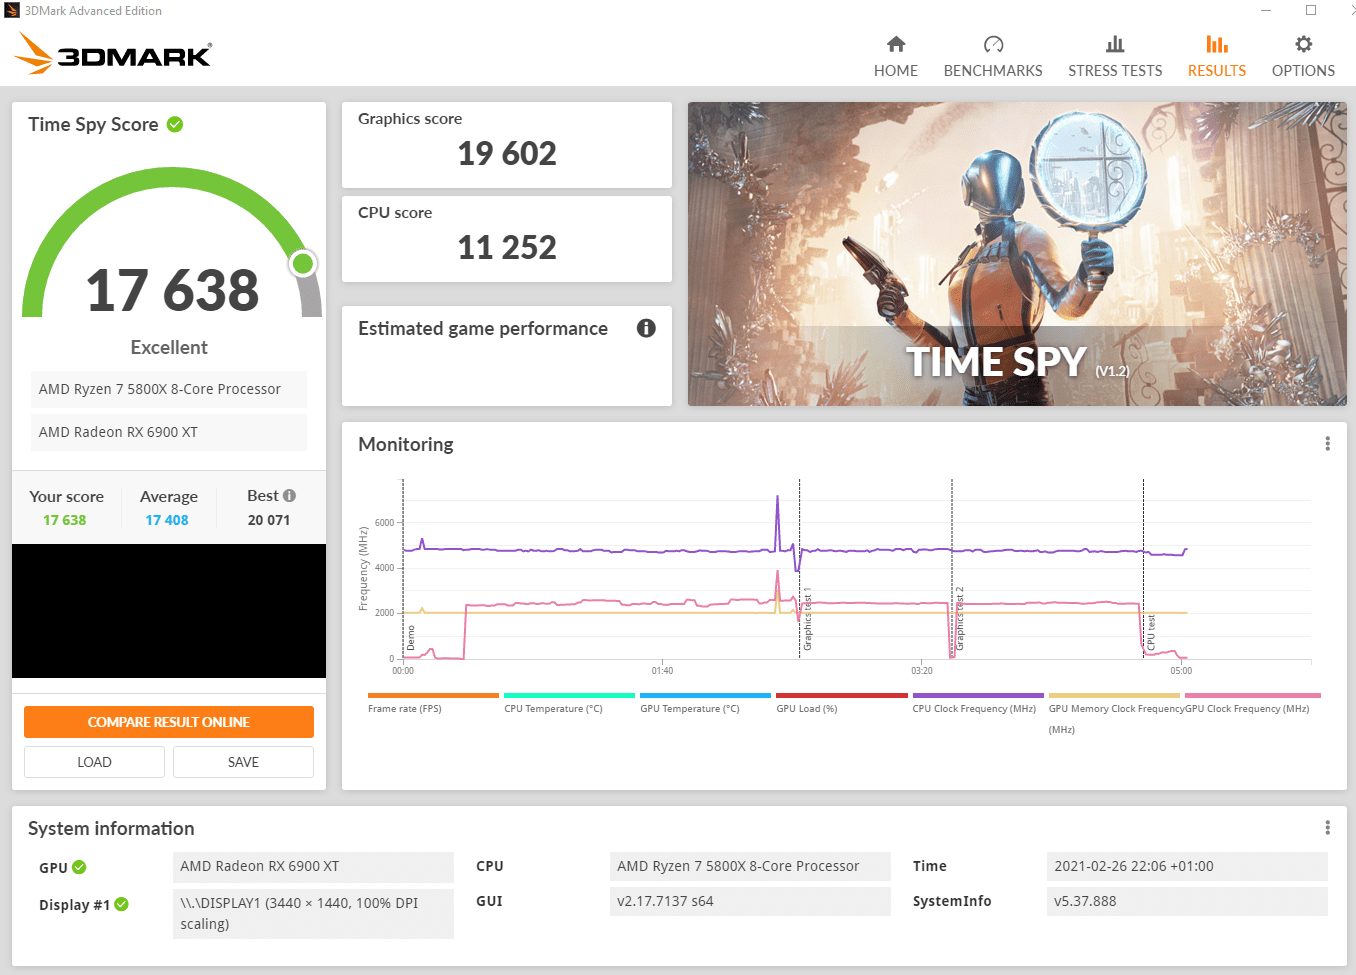Click the green GPU validation check icon
The width and height of the screenshot is (1356, 975).
(79, 867)
